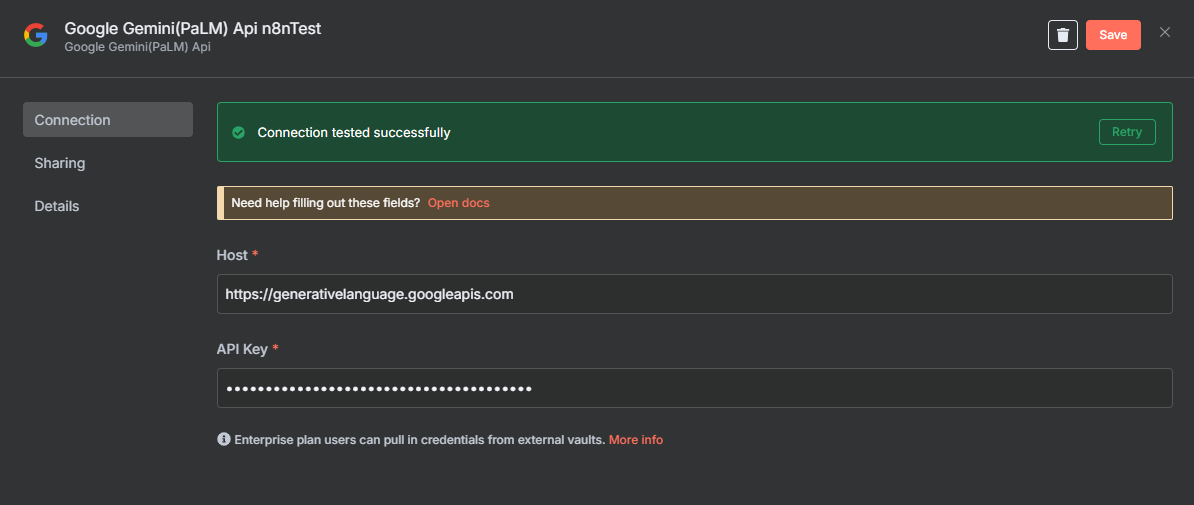This screenshot has width=1194, height=505.
Task: Select the Connection tab
Action: coord(107,120)
